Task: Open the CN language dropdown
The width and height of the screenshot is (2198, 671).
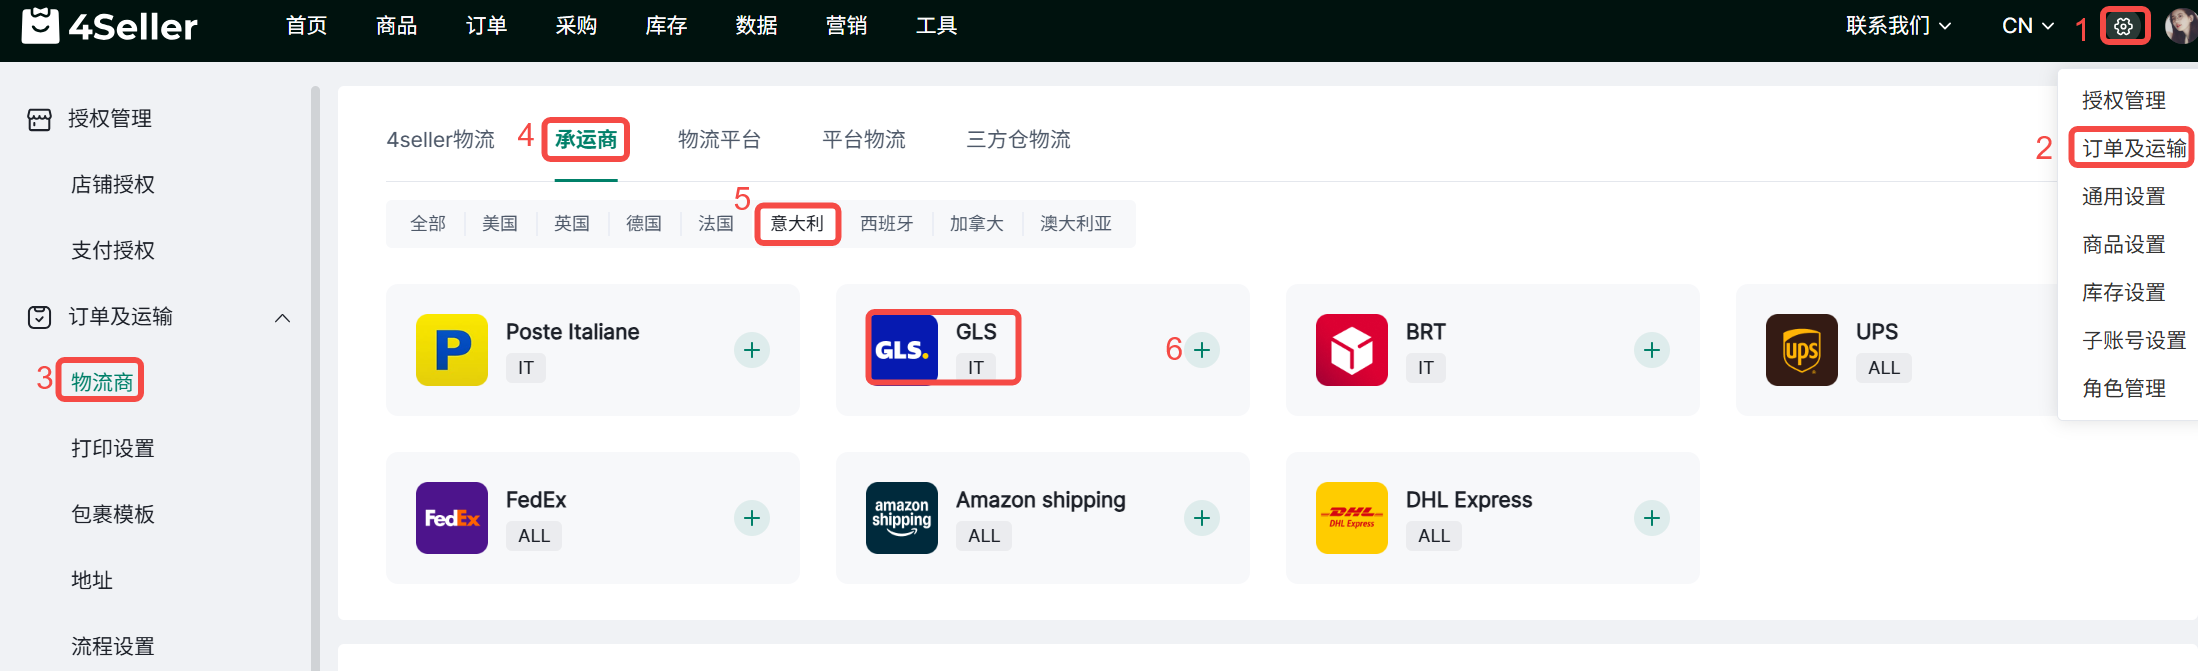Action: (x=2027, y=26)
